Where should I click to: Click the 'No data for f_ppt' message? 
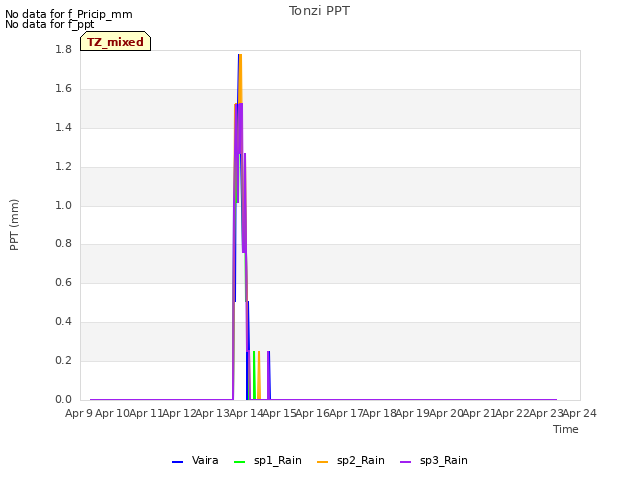[50, 24]
